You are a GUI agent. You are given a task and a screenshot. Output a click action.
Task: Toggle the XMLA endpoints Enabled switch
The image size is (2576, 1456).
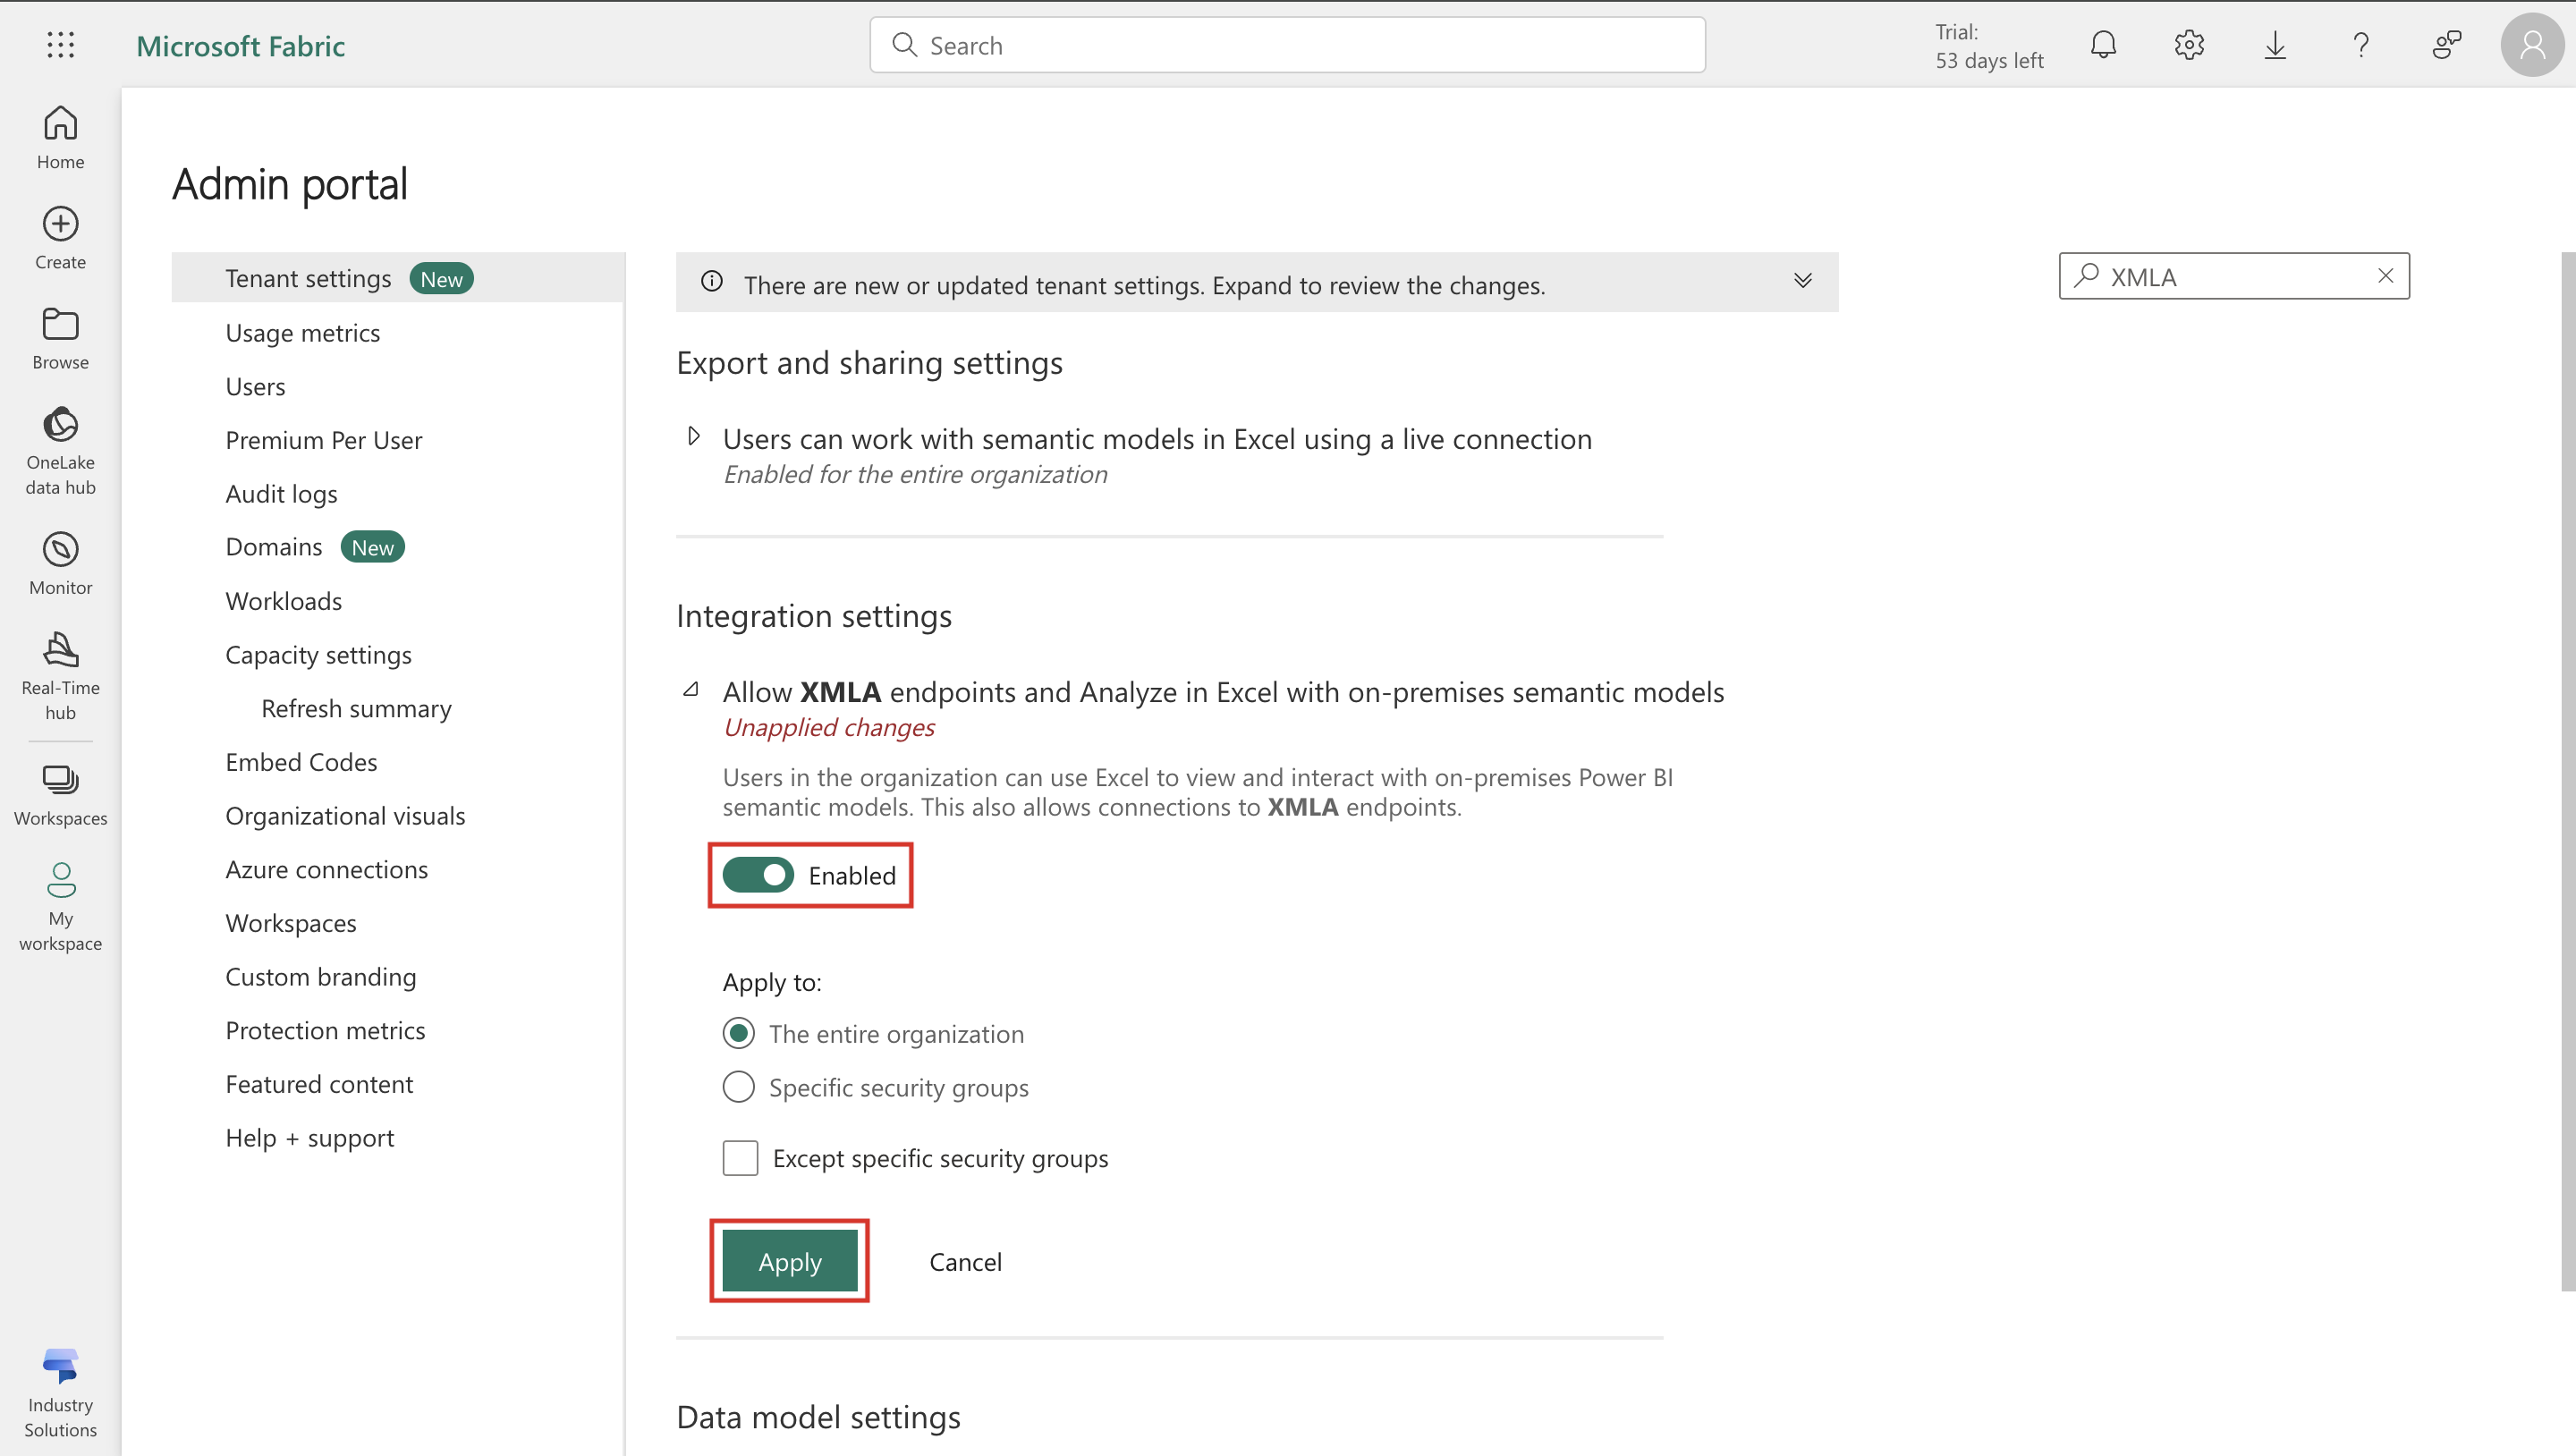click(758, 875)
